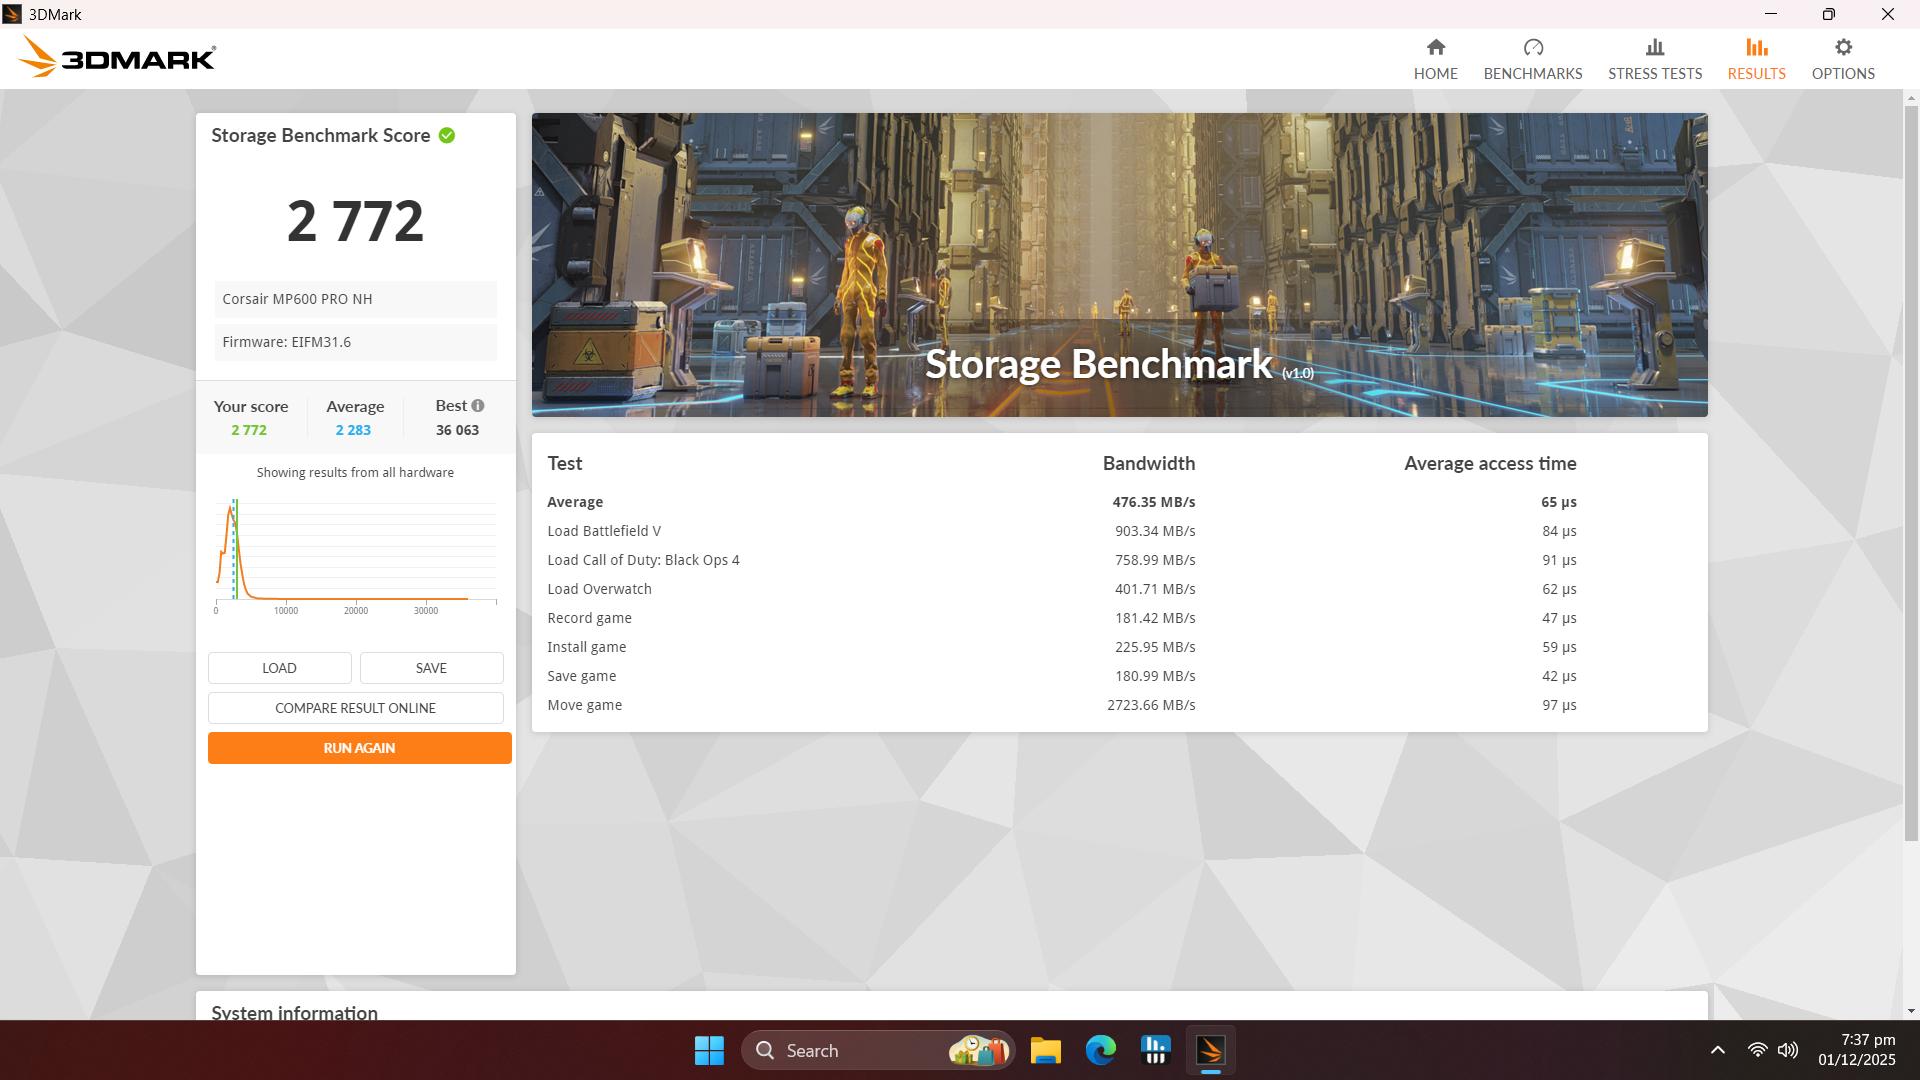The height and width of the screenshot is (1080, 1920).
Task: Click the scrollbar down arrow
Action: (1911, 1011)
